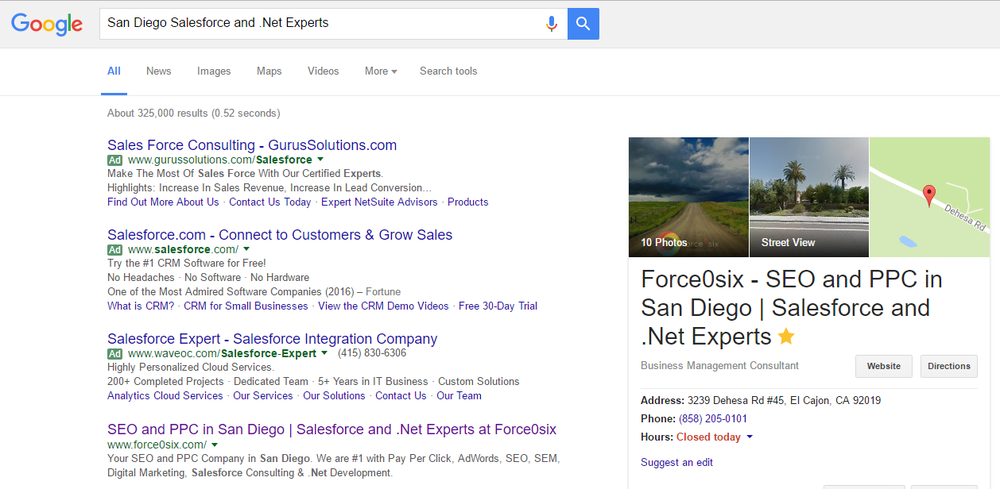Open Salesforce.com - Connect to Customers result
Screen dimensions: 1000x489
280,235
